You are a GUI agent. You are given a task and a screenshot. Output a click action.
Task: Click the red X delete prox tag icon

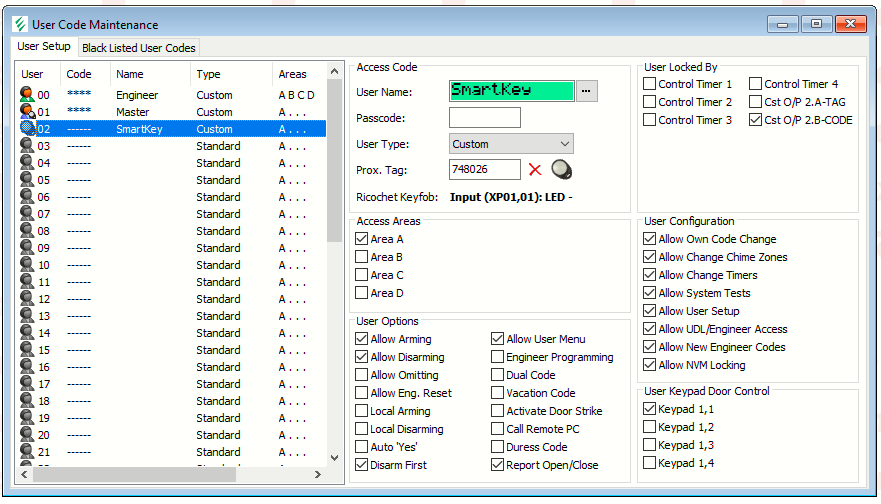[535, 170]
